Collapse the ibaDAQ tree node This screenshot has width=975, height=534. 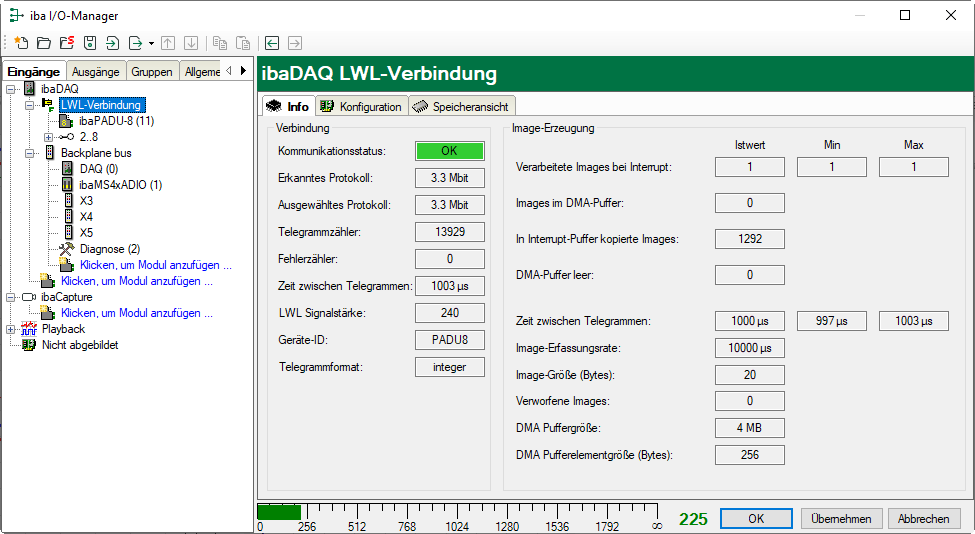11,89
